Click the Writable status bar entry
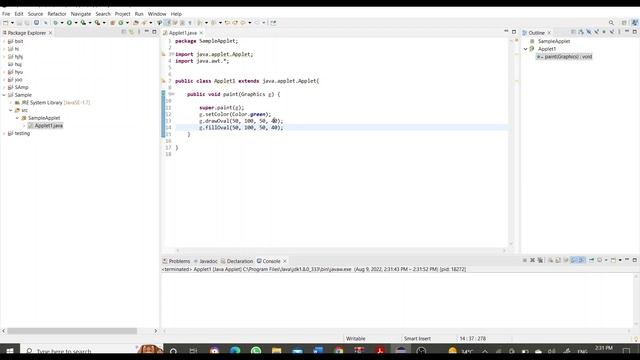The width and height of the screenshot is (640, 360). (356, 338)
